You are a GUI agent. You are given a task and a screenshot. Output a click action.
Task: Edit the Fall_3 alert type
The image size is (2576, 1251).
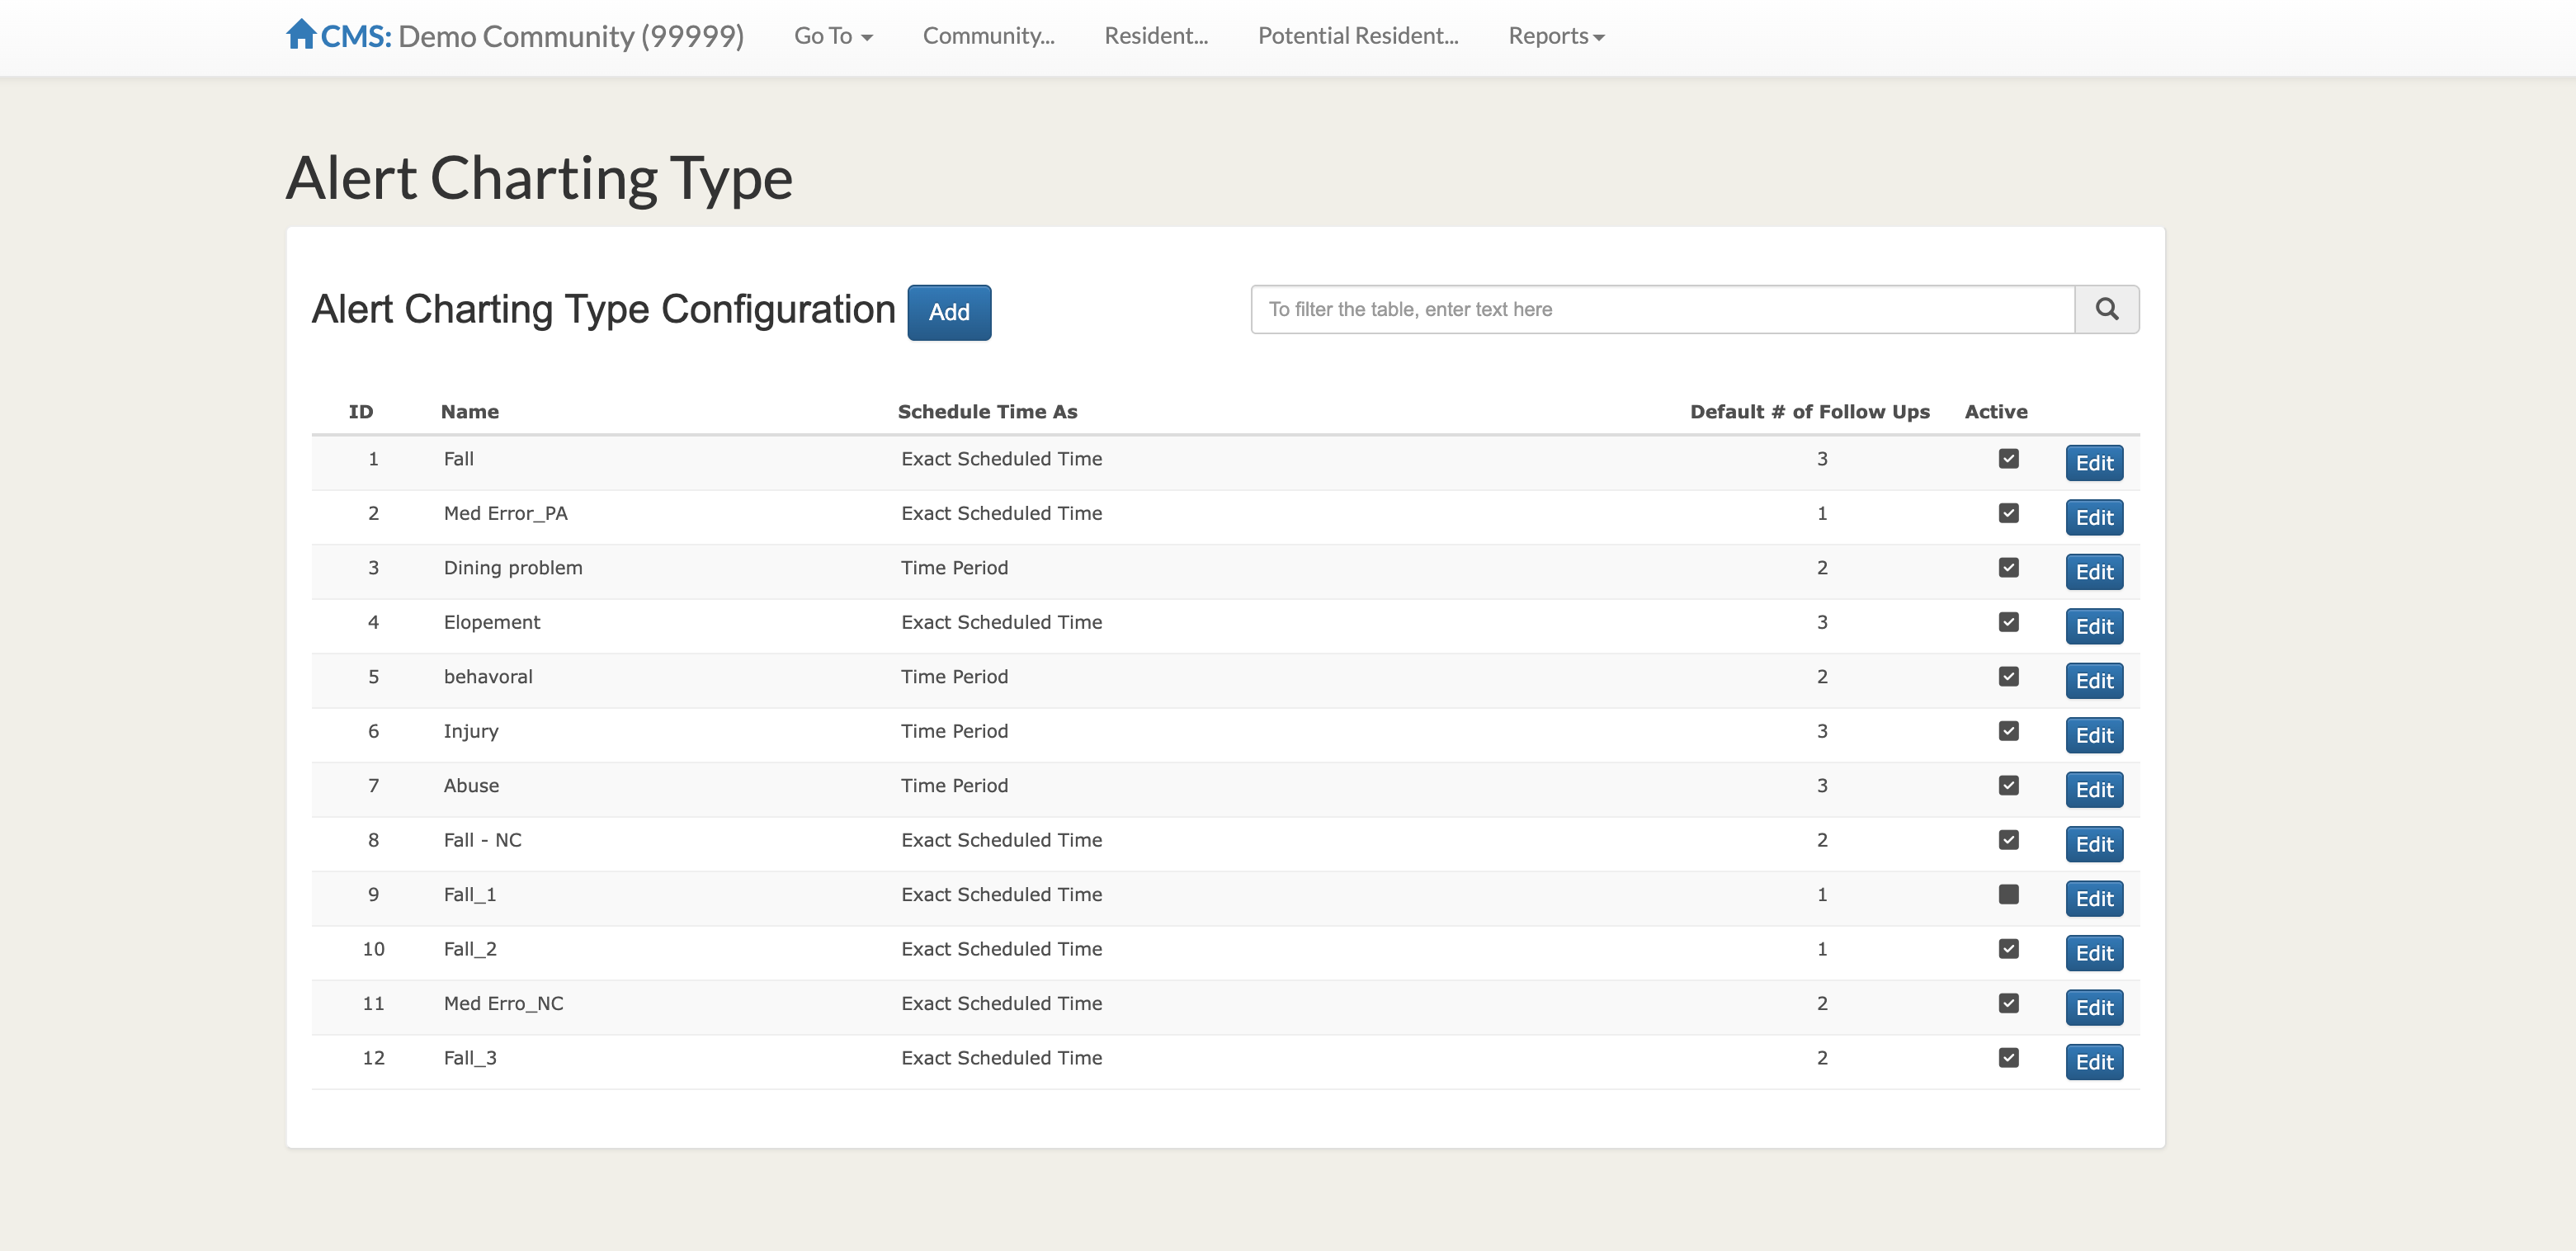click(2093, 1063)
